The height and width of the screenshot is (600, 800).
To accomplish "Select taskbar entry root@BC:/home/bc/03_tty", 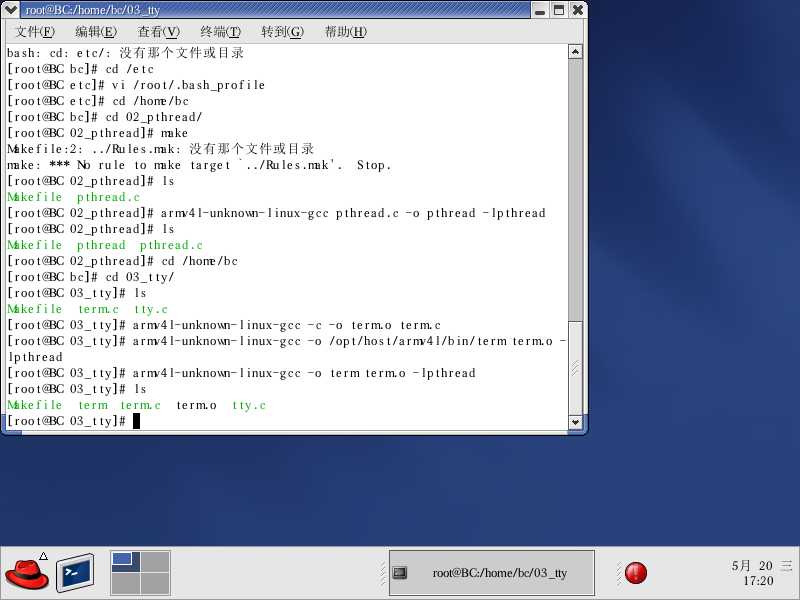I will tap(492, 573).
